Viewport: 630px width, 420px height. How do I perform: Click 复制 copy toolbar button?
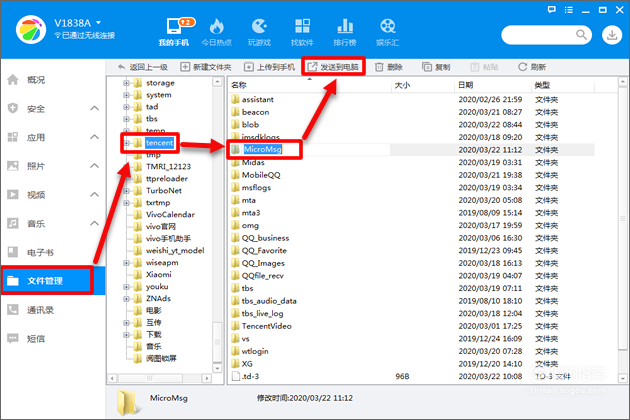pyautogui.click(x=436, y=67)
